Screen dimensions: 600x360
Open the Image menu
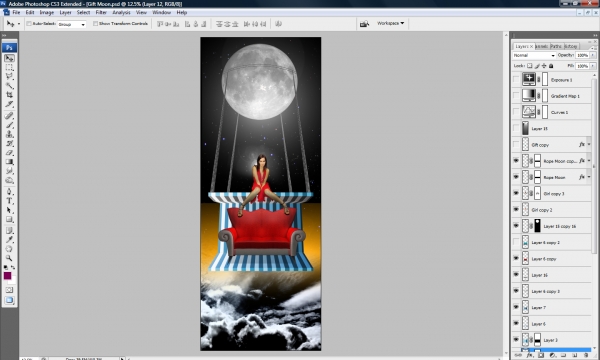(x=47, y=12)
